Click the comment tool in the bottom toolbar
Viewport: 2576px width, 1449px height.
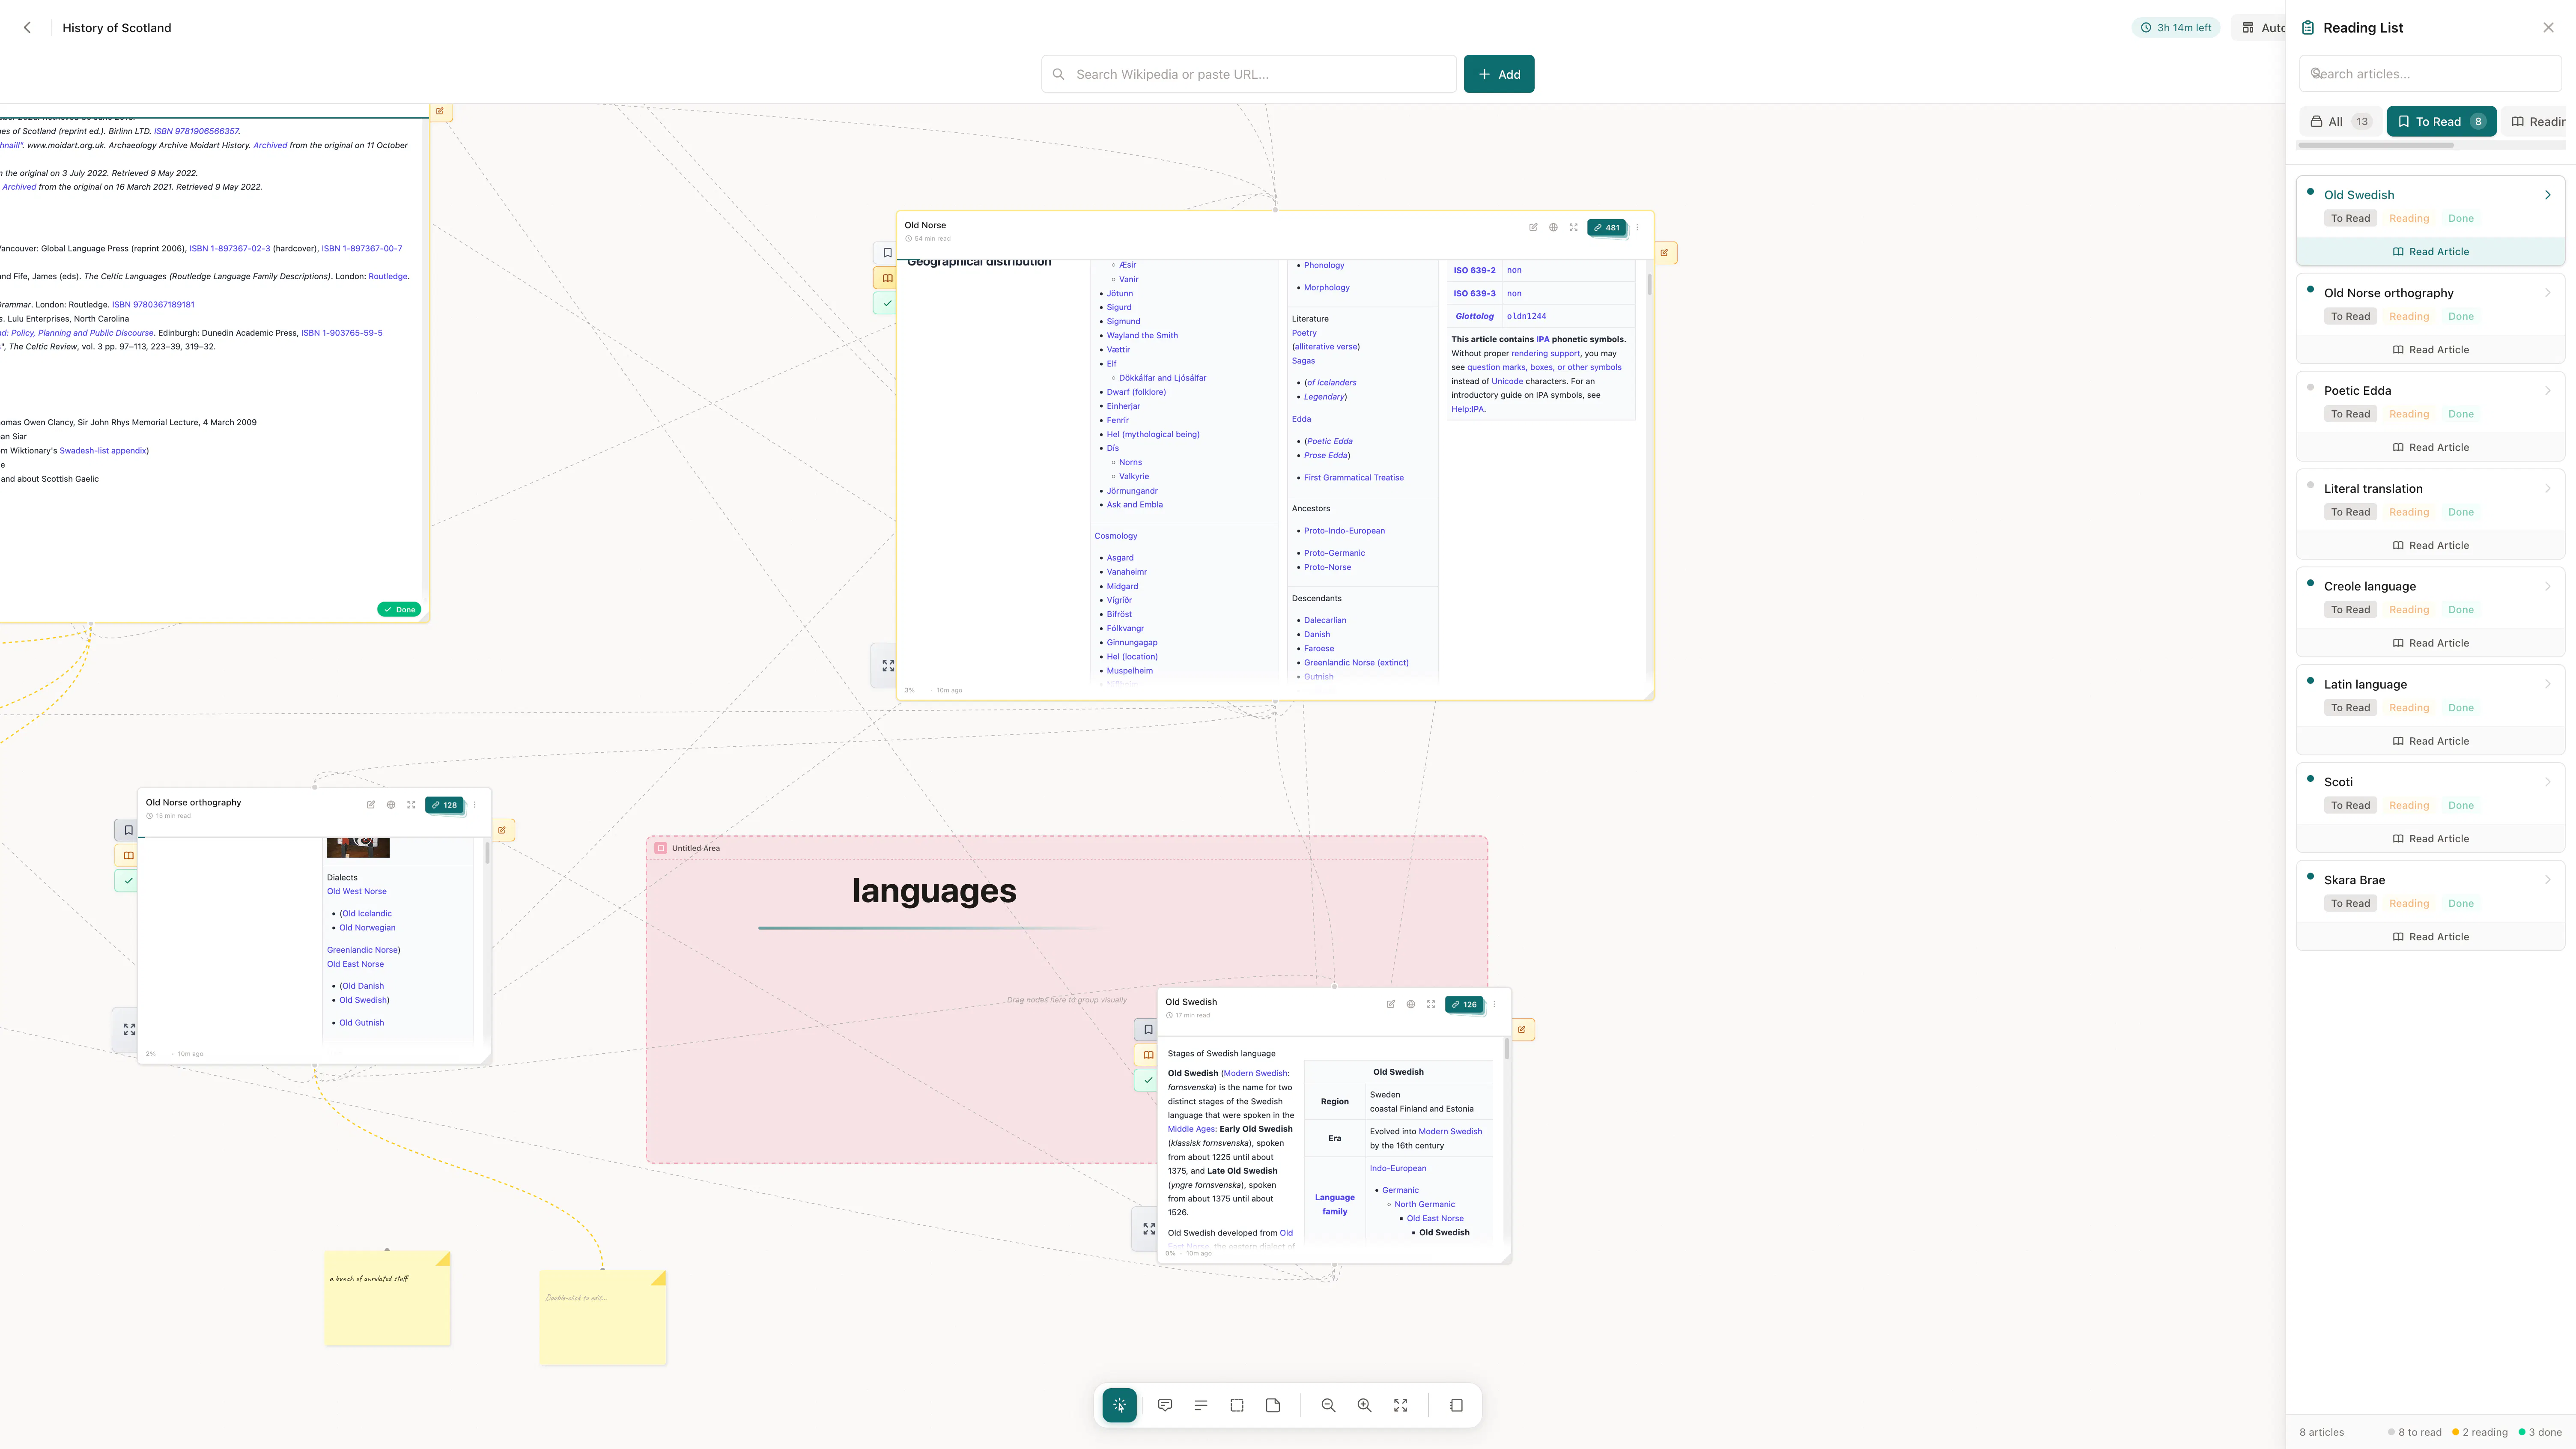pyautogui.click(x=1165, y=1405)
